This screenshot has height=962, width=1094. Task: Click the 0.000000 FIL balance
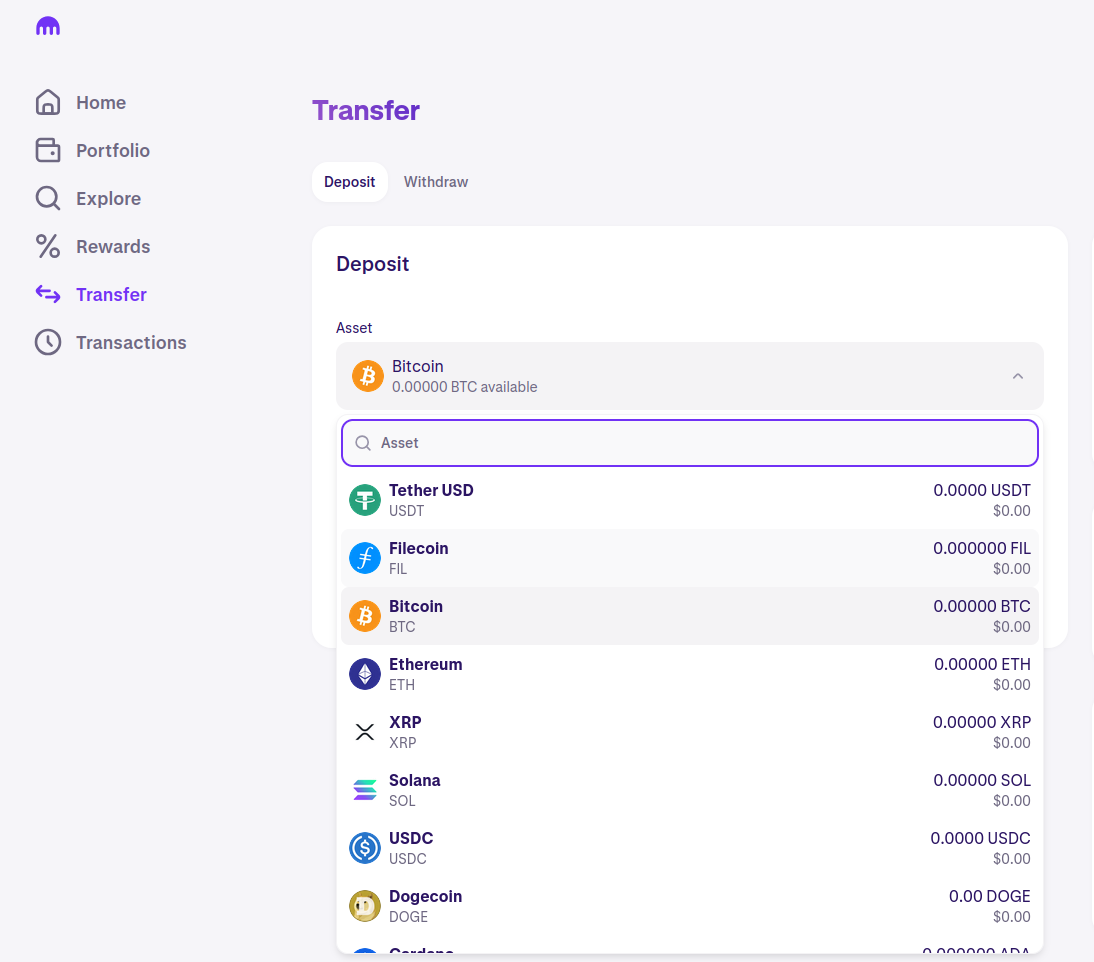click(982, 548)
